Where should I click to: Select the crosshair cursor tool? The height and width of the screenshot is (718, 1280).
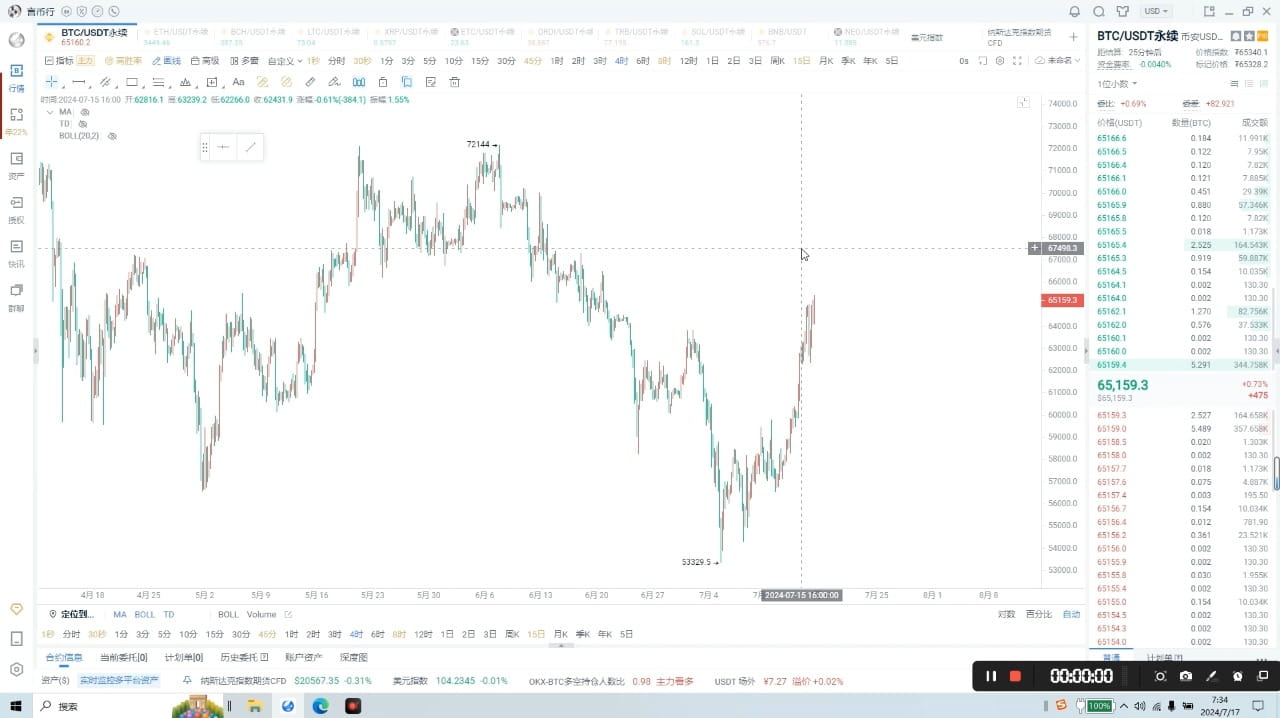pos(52,82)
